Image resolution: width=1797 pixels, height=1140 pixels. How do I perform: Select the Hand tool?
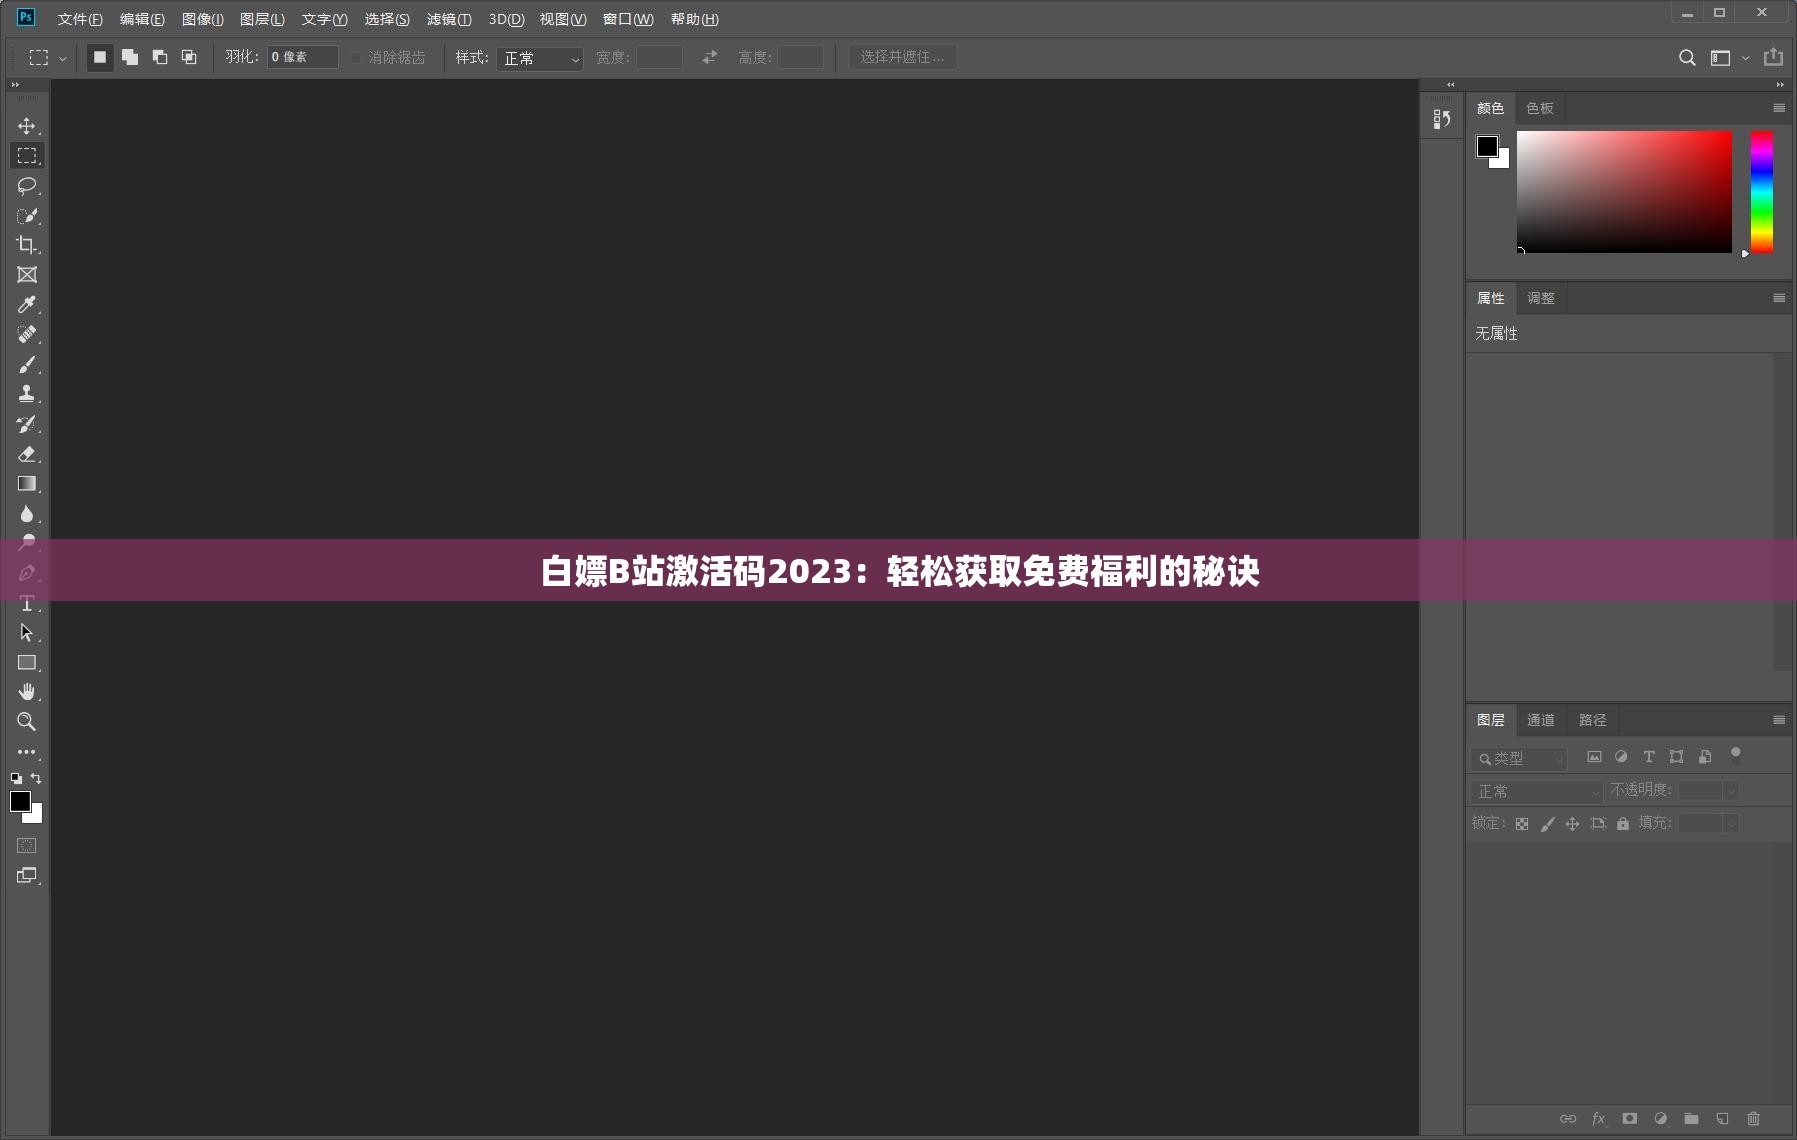[x=27, y=692]
